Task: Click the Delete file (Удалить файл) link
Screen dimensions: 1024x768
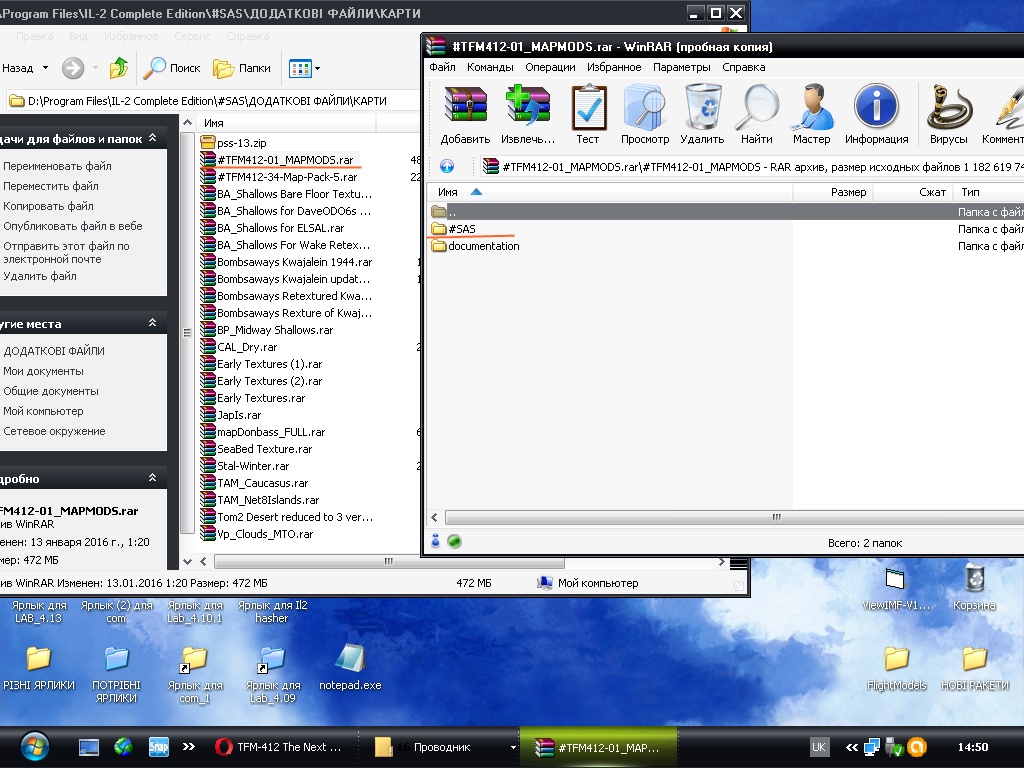Action: click(x=40, y=276)
